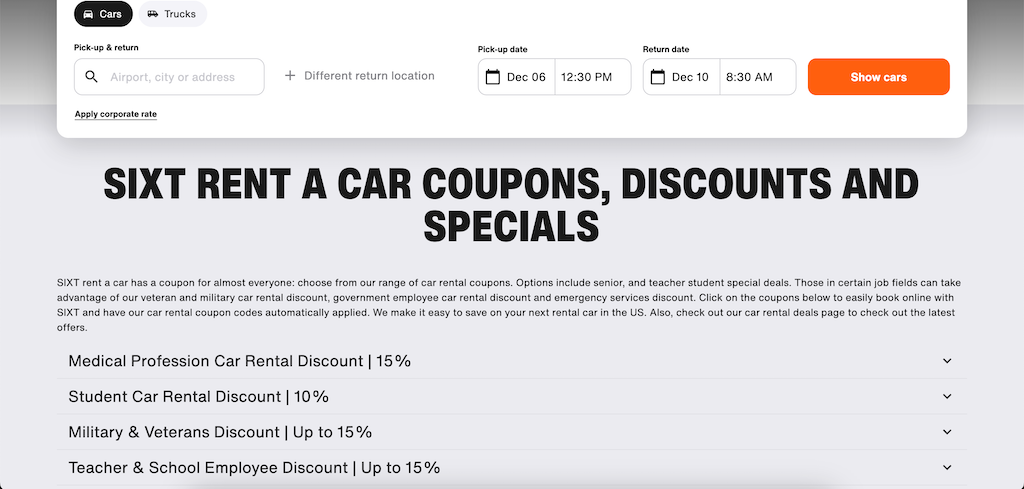
Task: Change pick-up time 12:30 PM
Action: pyautogui.click(x=593, y=77)
